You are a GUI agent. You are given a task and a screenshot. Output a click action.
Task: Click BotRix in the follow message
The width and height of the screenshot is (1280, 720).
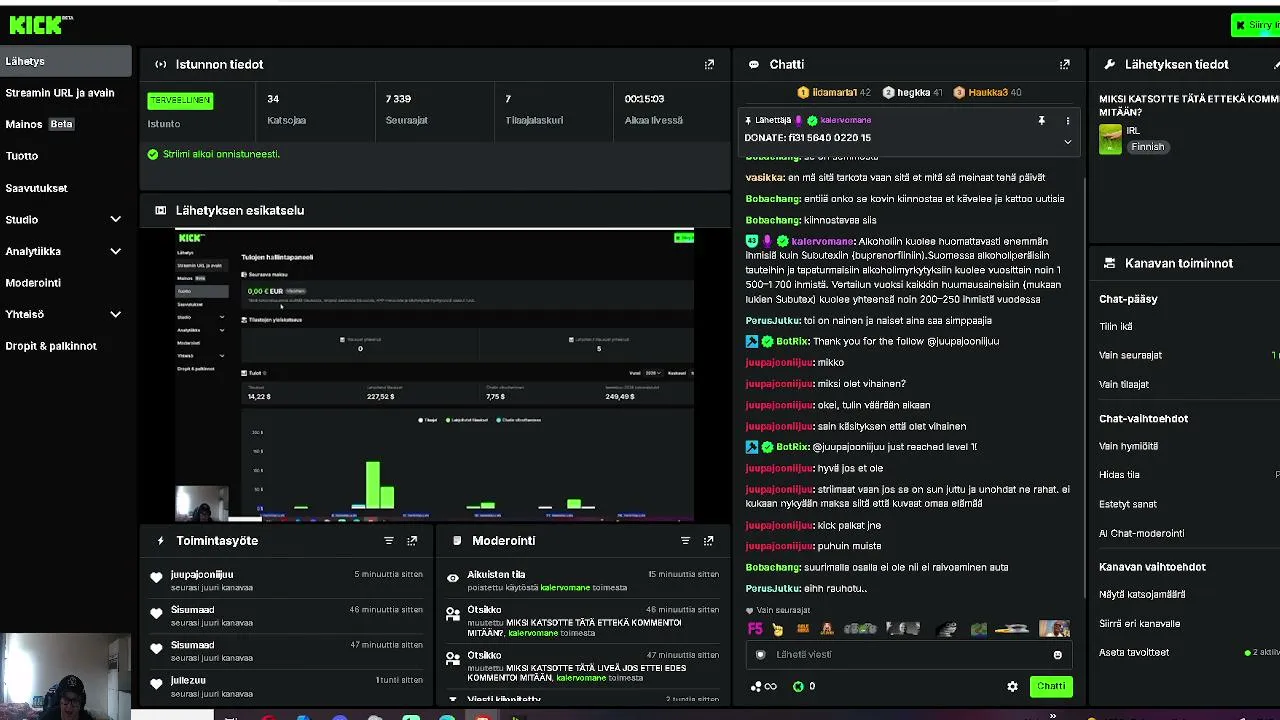point(791,341)
